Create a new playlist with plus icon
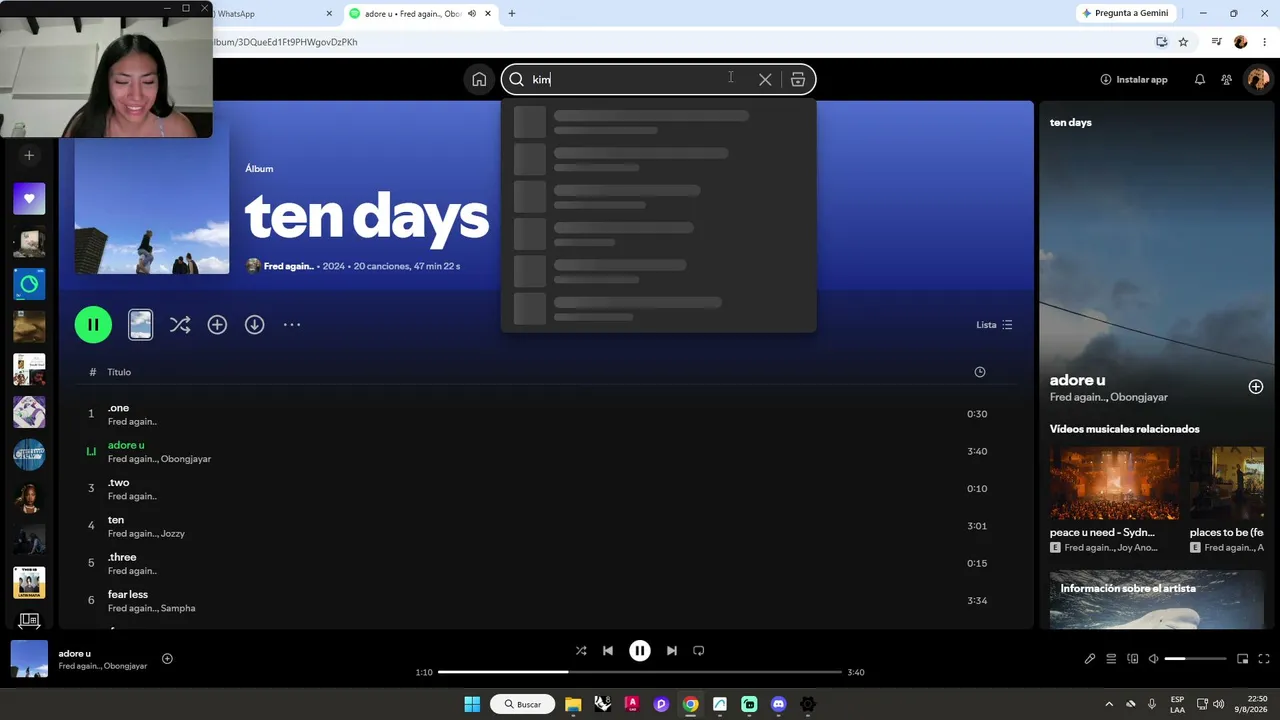The height and width of the screenshot is (720, 1280). [x=29, y=155]
